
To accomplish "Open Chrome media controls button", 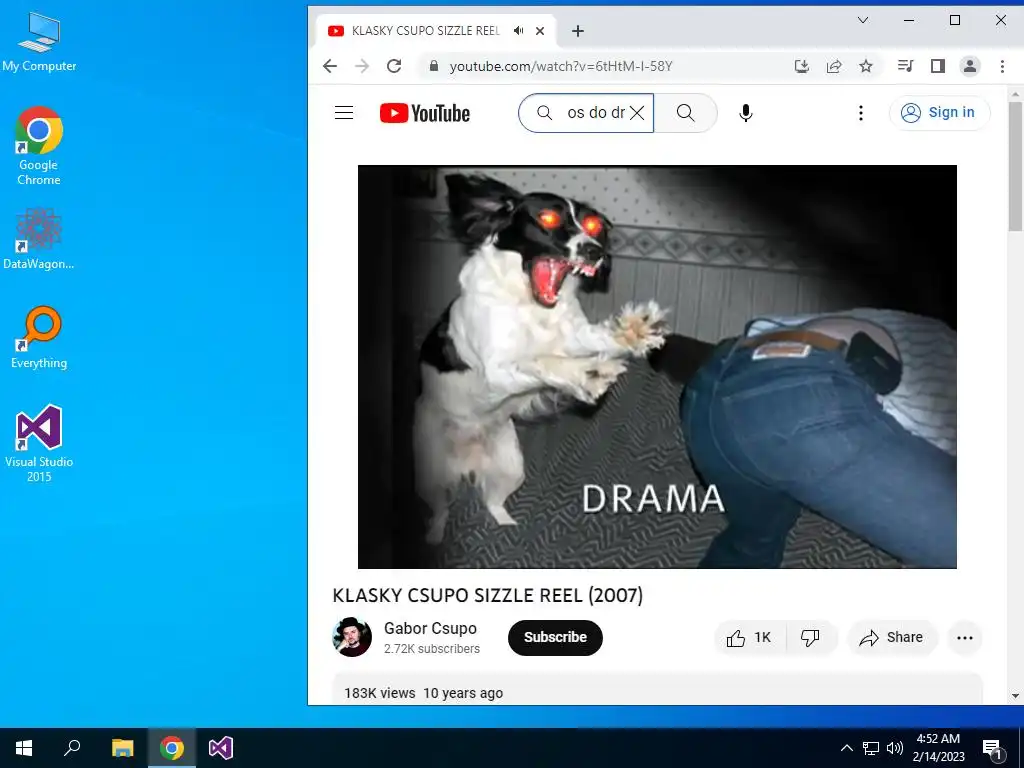I will 905,66.
